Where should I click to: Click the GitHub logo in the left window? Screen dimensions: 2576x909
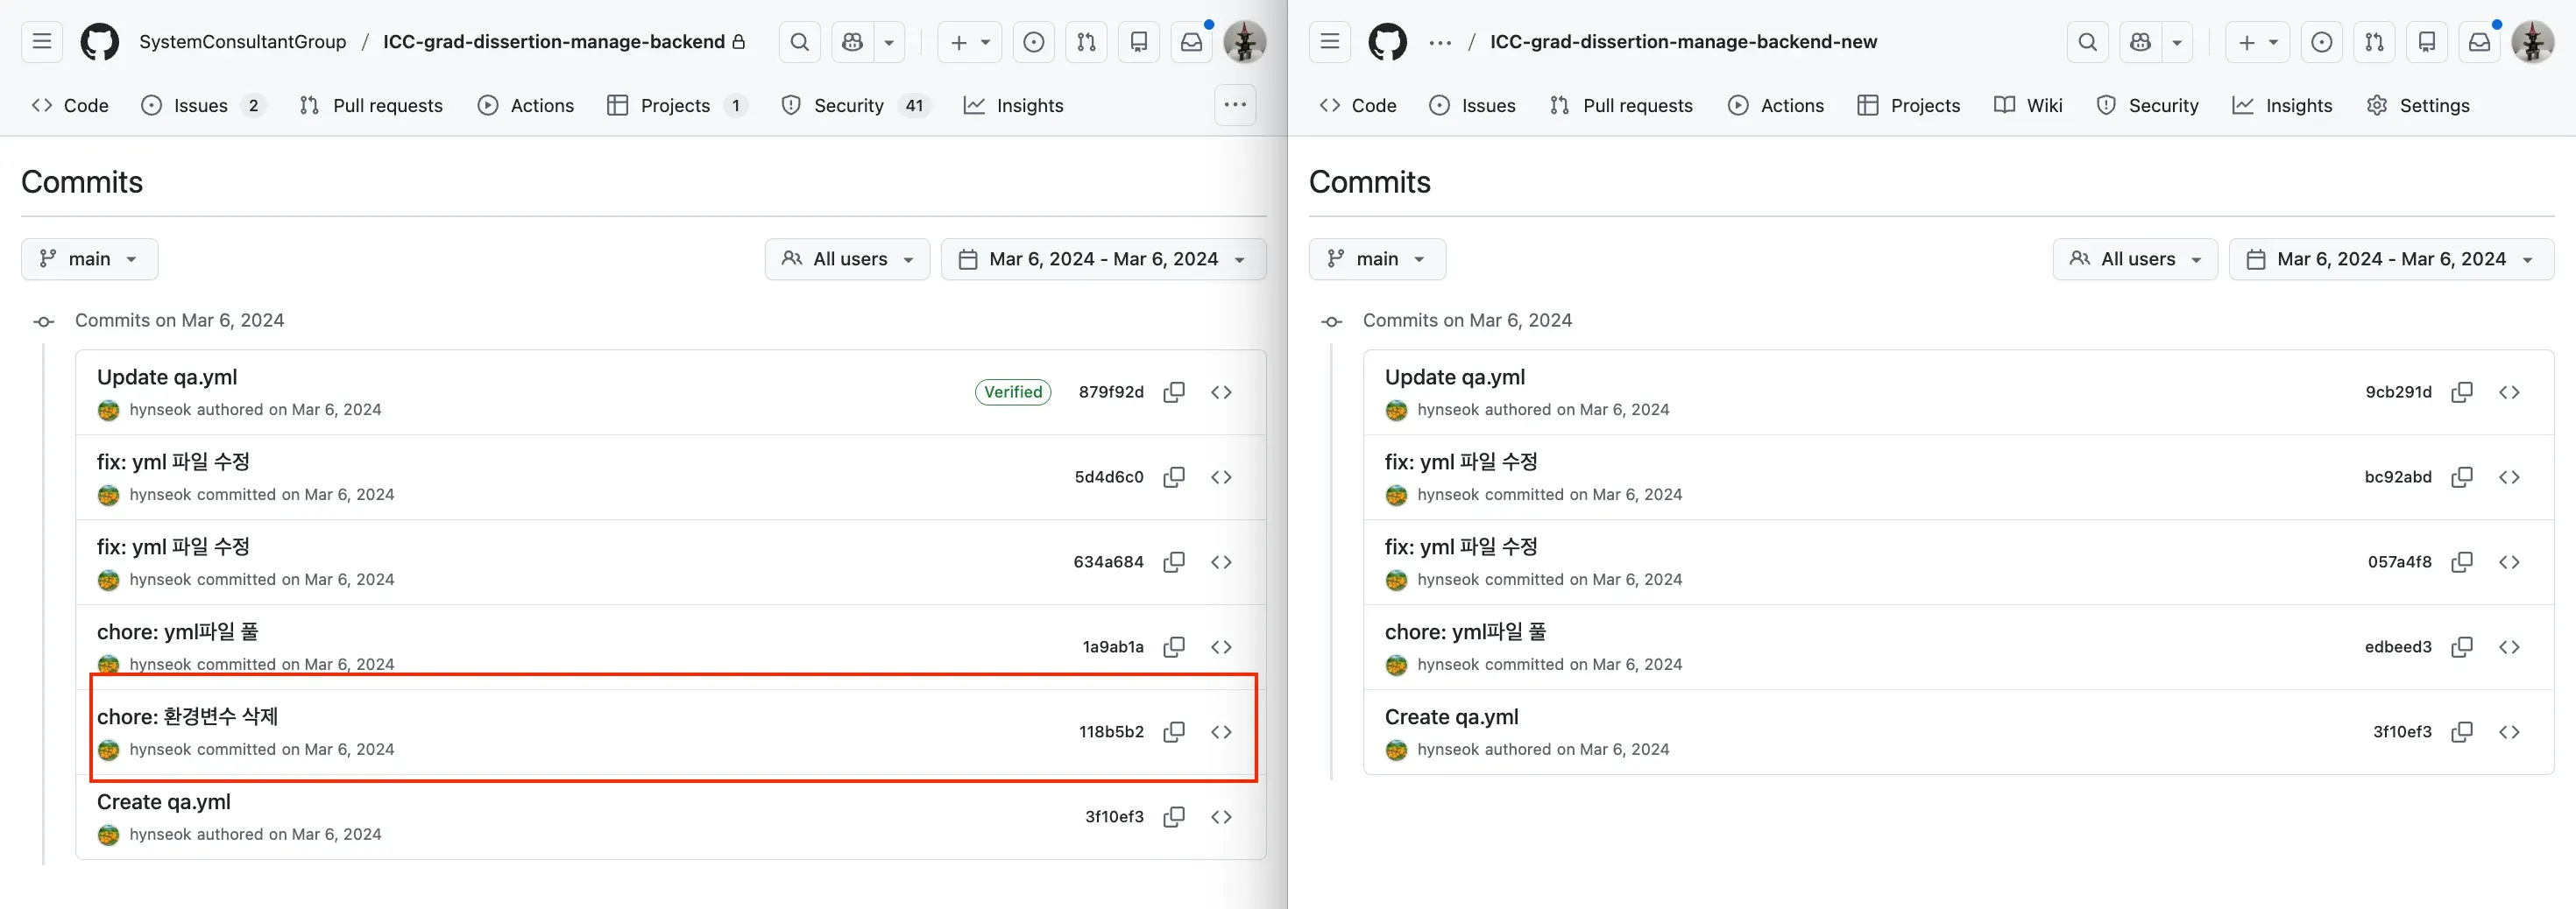click(x=100, y=42)
